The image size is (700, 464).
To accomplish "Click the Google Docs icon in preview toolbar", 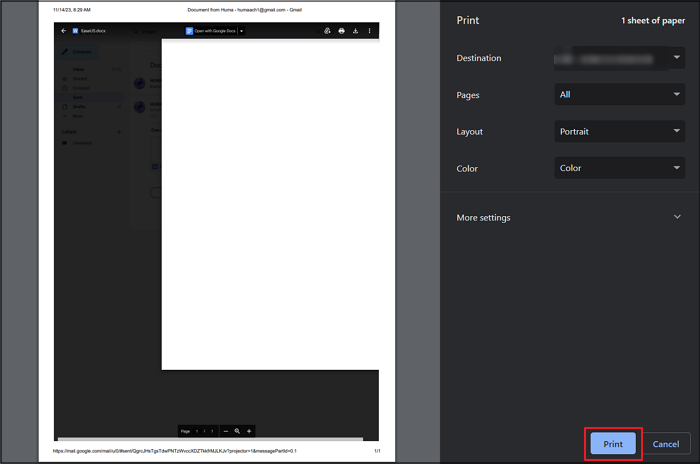I will coord(189,31).
